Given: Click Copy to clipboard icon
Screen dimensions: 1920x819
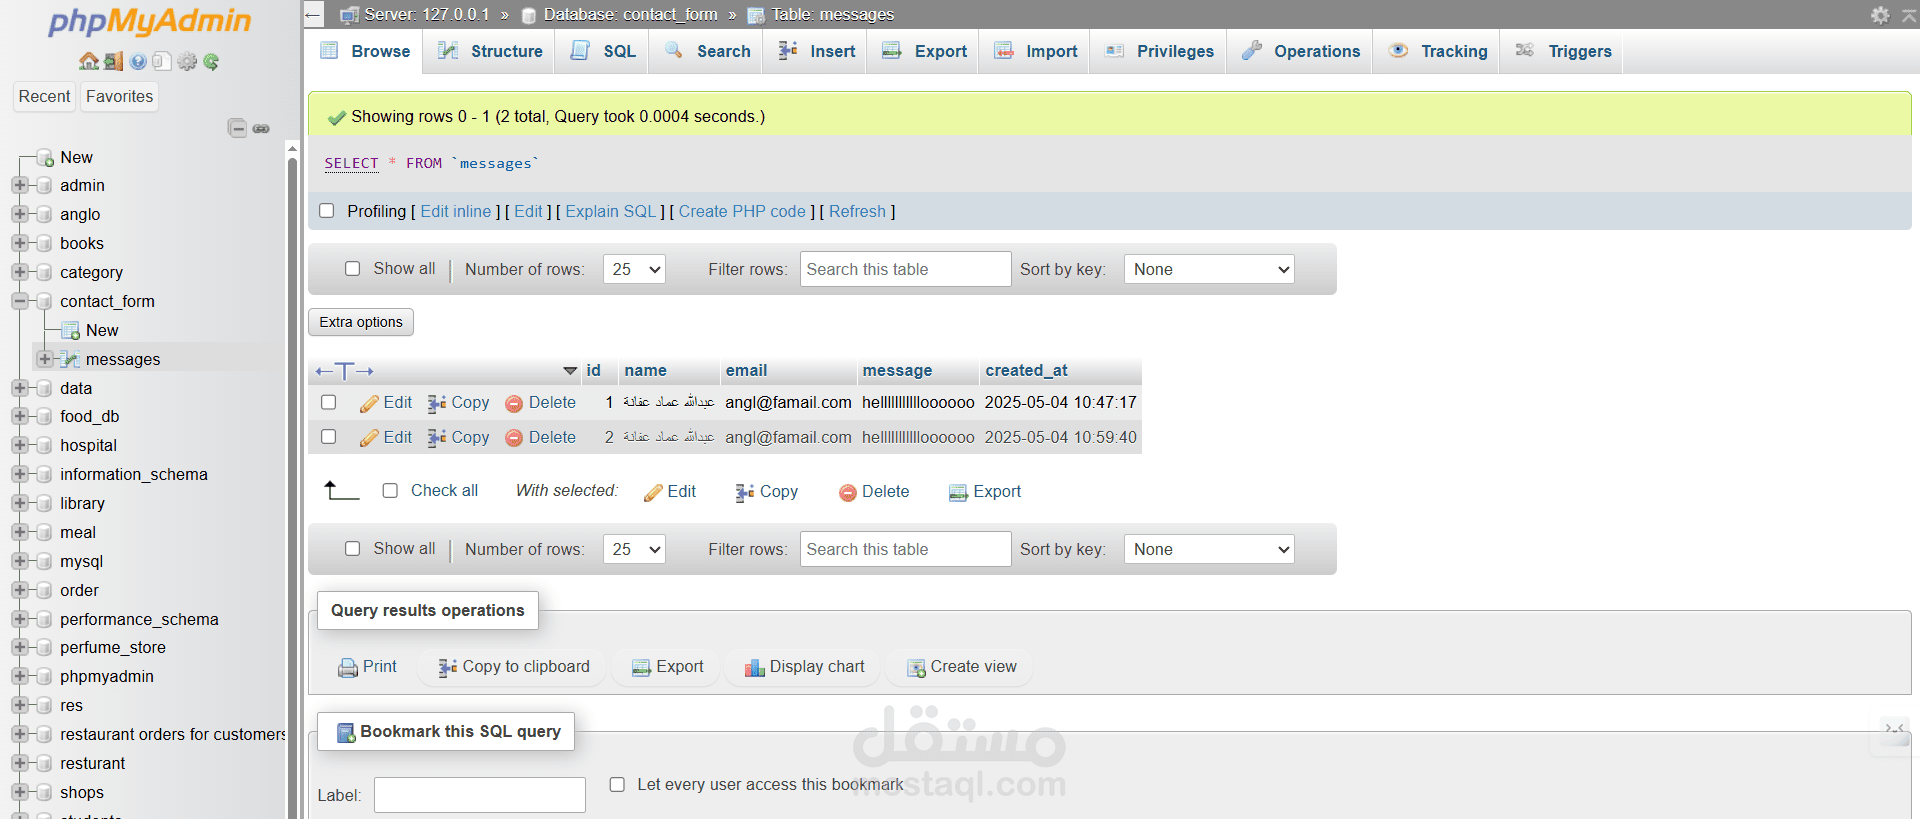Looking at the screenshot, I should pos(448,667).
